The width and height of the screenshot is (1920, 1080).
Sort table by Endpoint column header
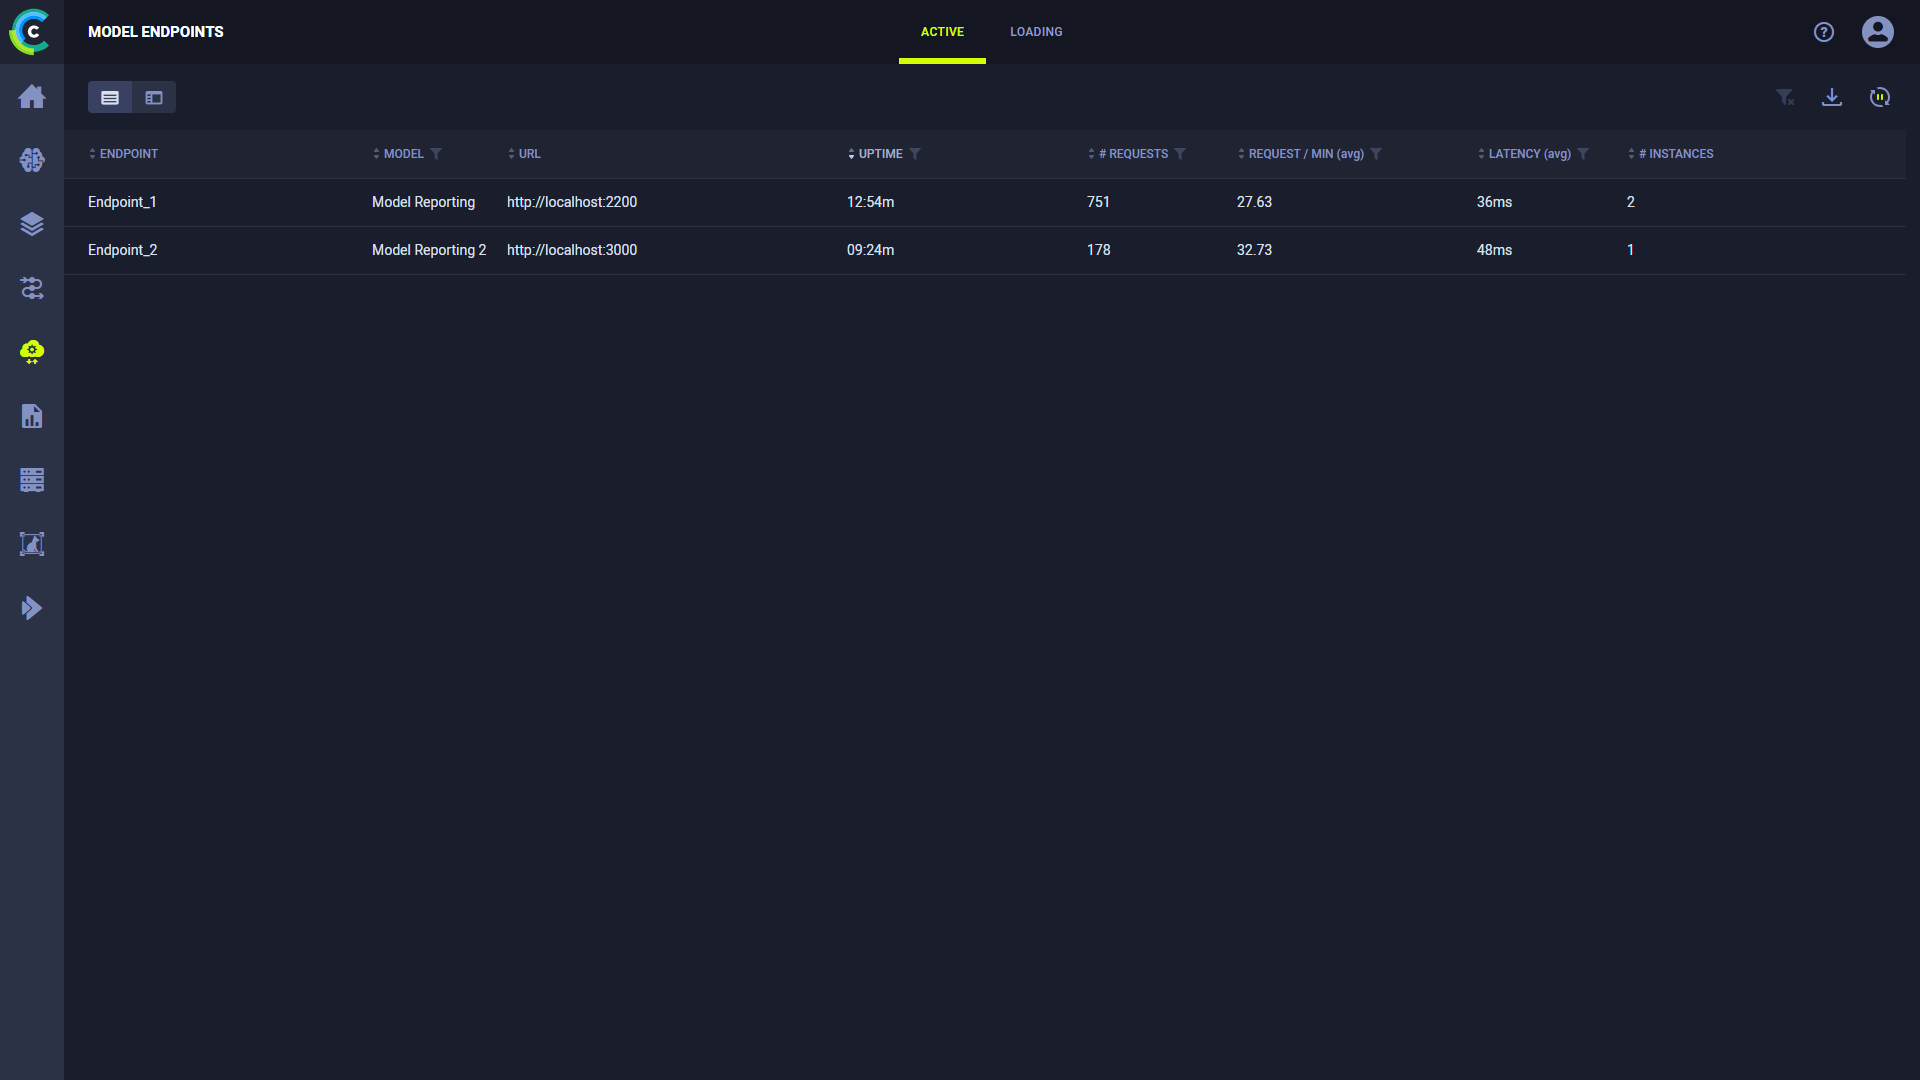coord(128,154)
